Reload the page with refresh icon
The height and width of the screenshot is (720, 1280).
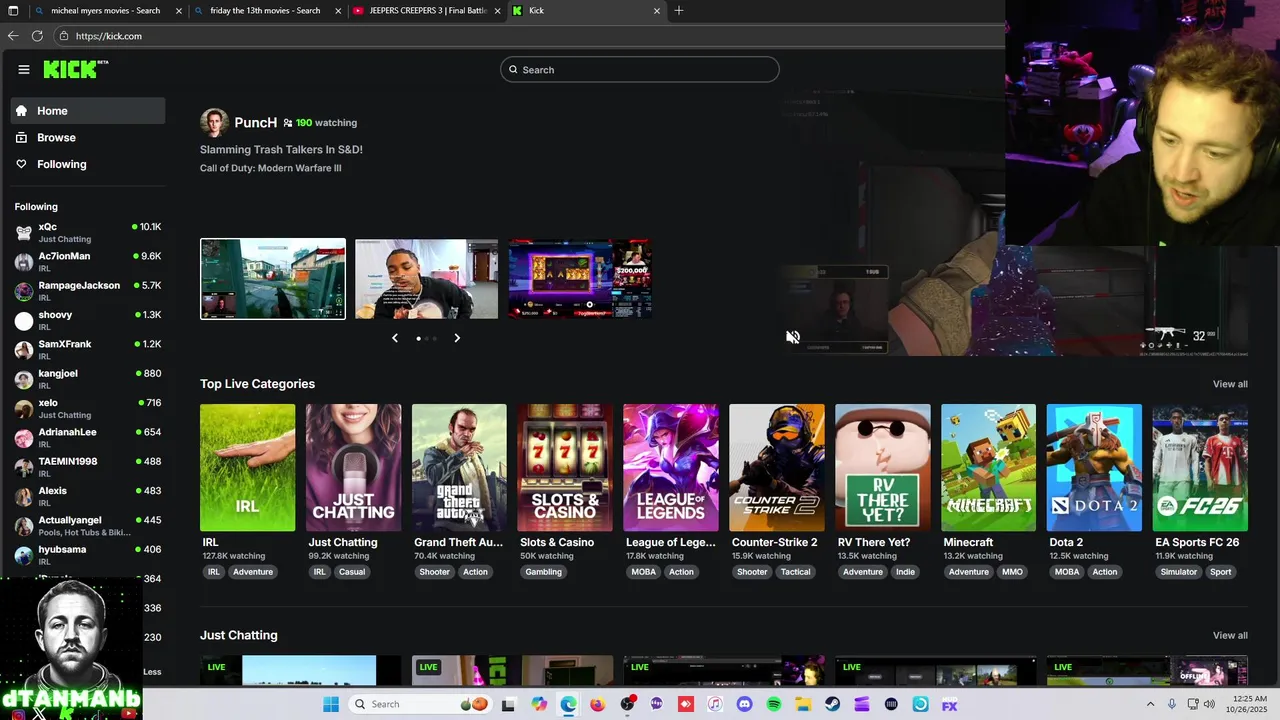tap(37, 35)
